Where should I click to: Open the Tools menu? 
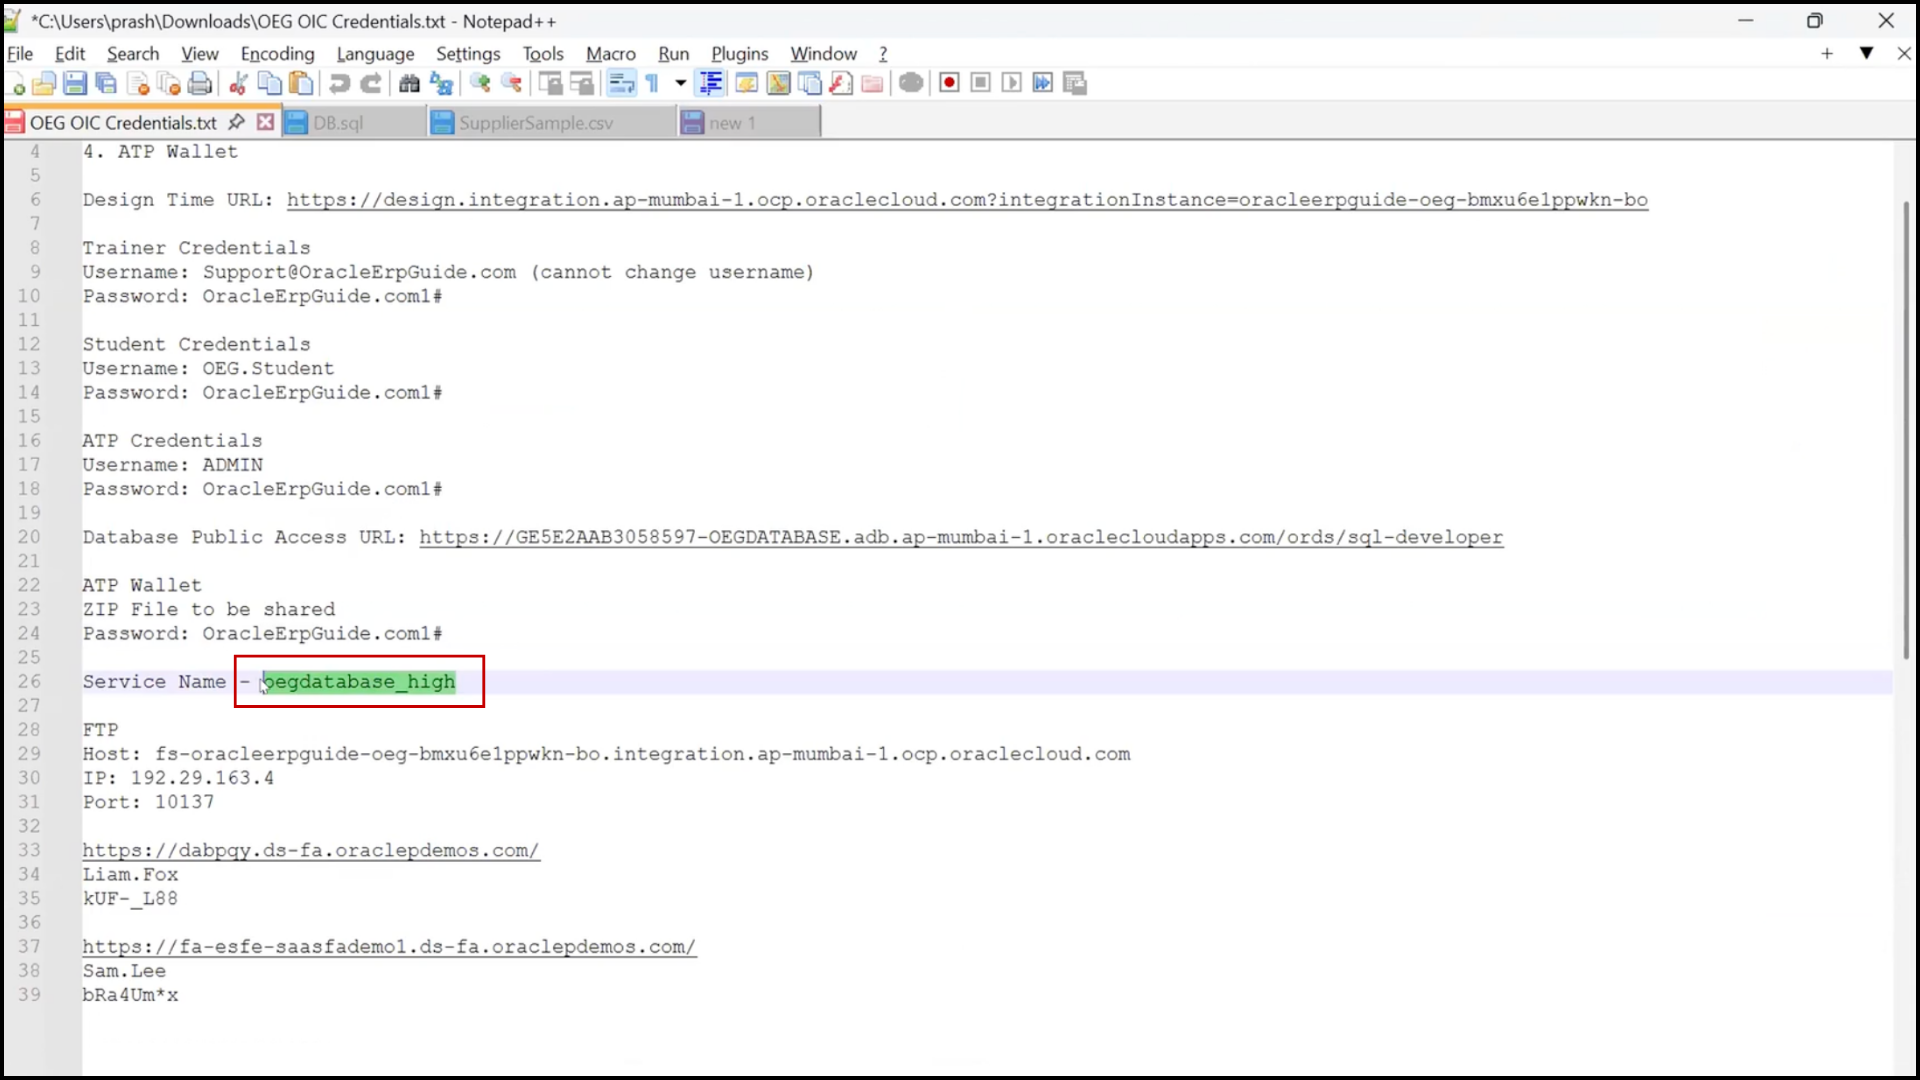coord(543,54)
